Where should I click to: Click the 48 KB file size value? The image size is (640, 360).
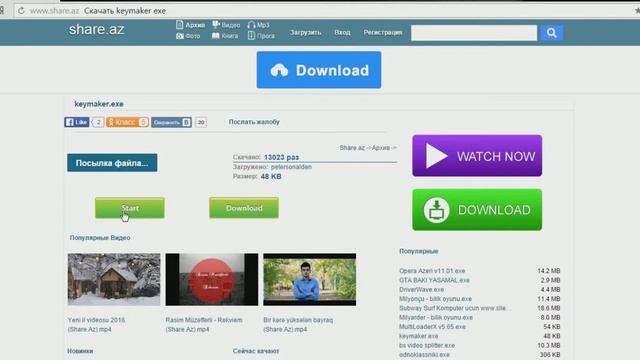click(x=271, y=176)
